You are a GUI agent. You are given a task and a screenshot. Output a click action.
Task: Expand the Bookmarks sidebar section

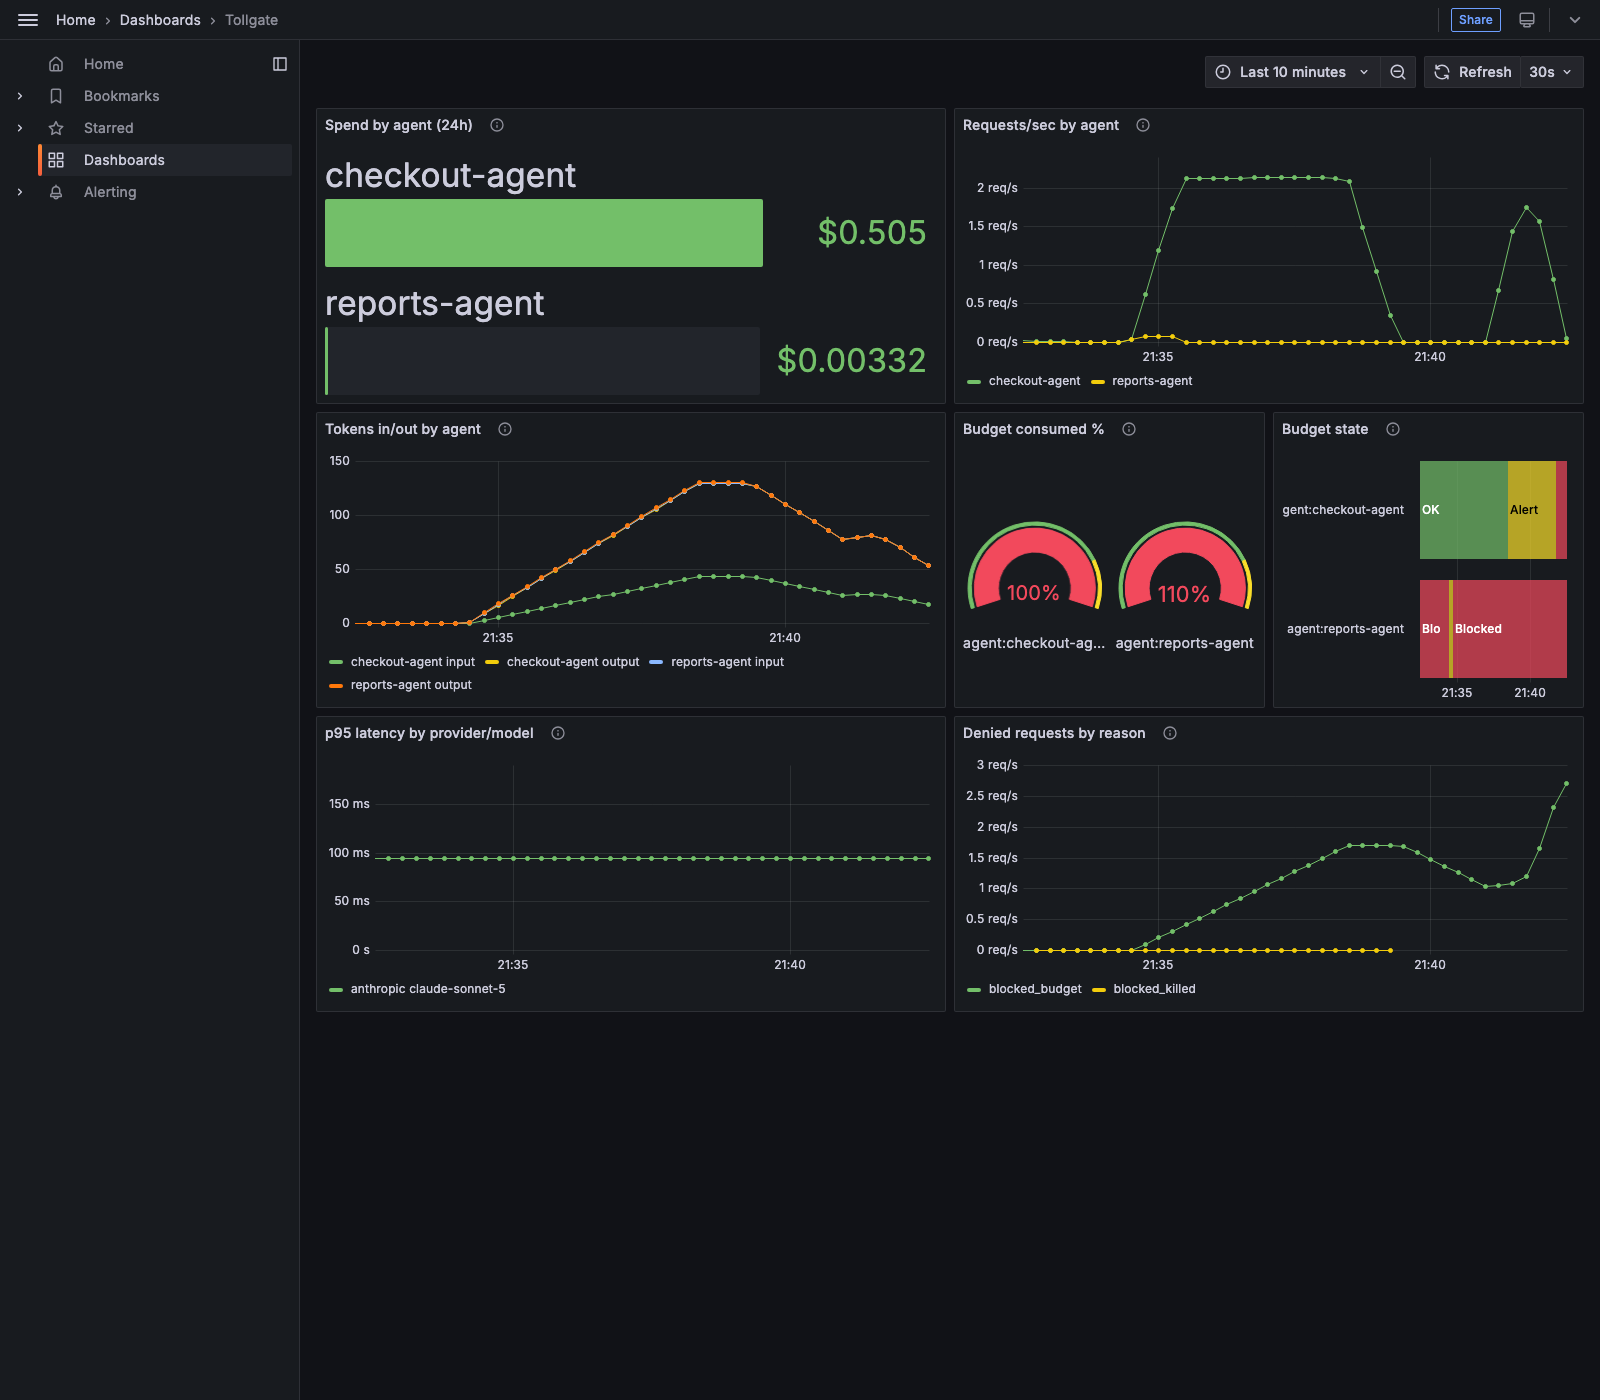click(20, 96)
